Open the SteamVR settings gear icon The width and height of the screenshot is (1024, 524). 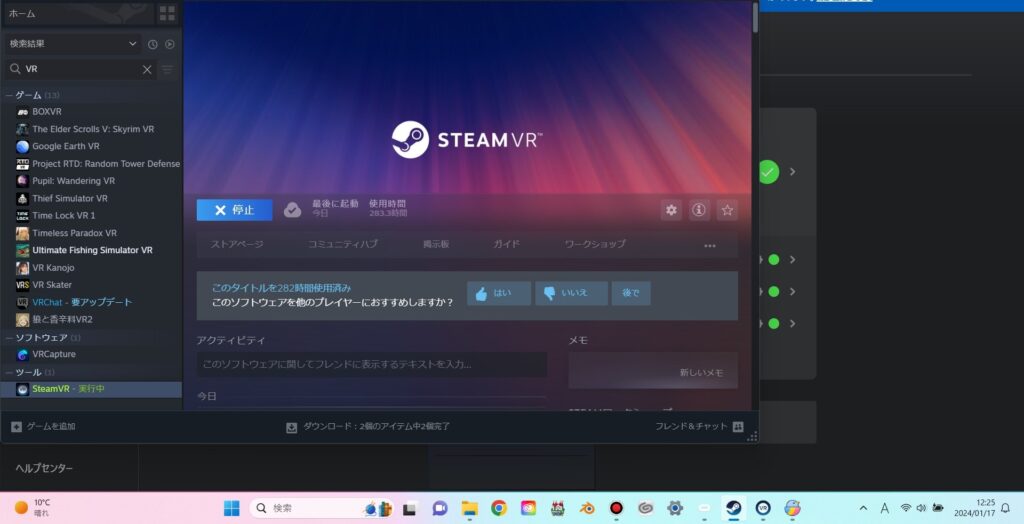tap(671, 210)
